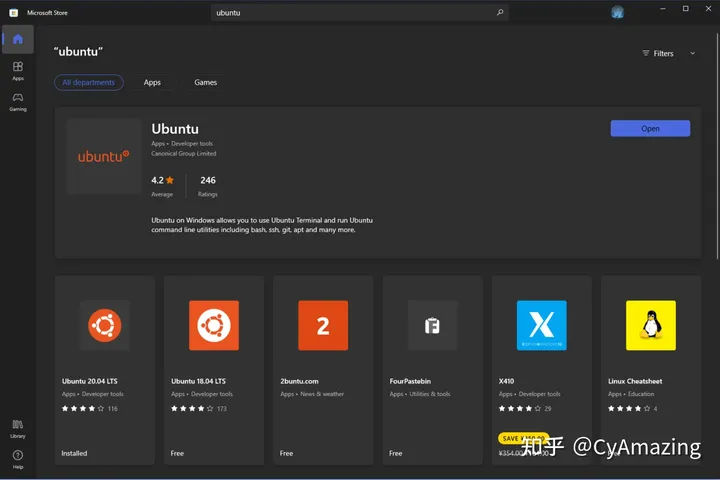
Task: Select the All departments tab
Action: (89, 83)
